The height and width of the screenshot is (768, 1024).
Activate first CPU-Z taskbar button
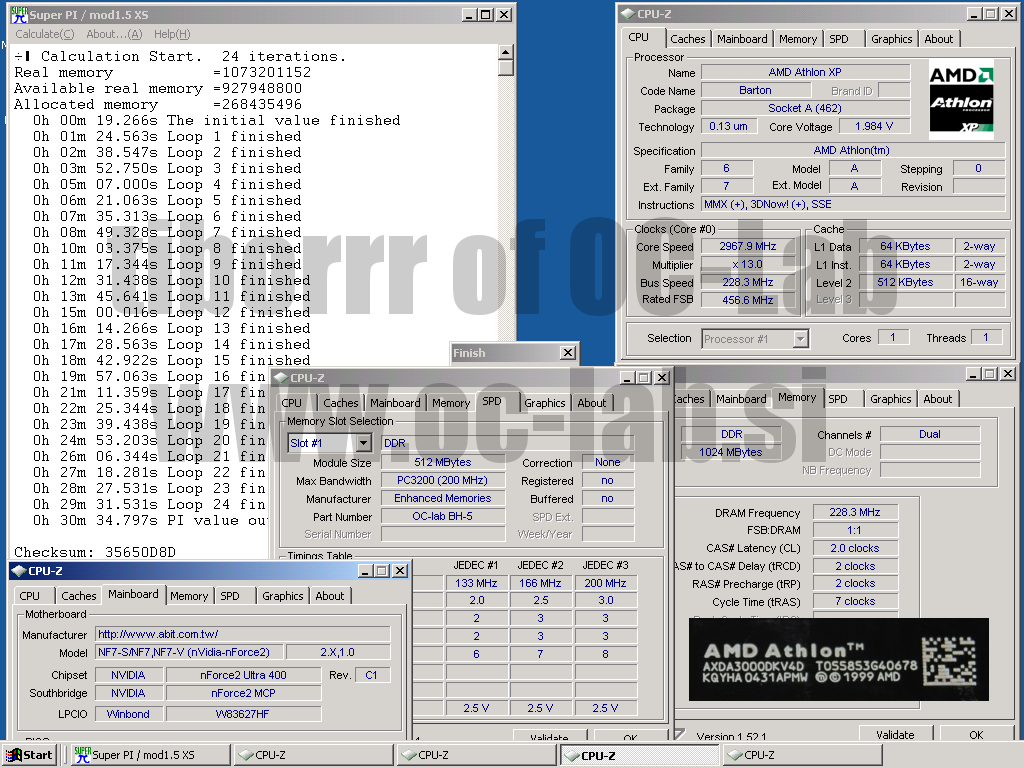coord(313,755)
